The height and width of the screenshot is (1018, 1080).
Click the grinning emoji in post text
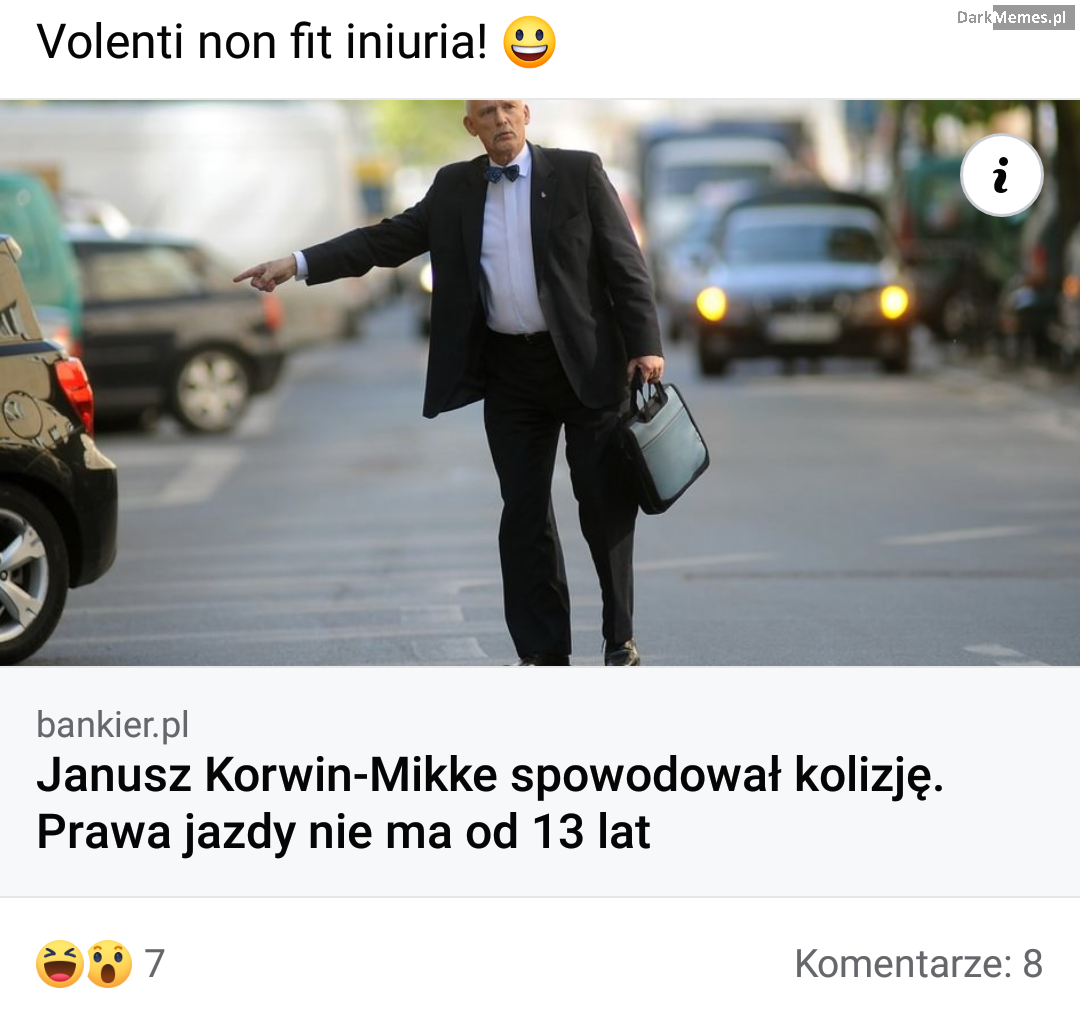[x=529, y=42]
